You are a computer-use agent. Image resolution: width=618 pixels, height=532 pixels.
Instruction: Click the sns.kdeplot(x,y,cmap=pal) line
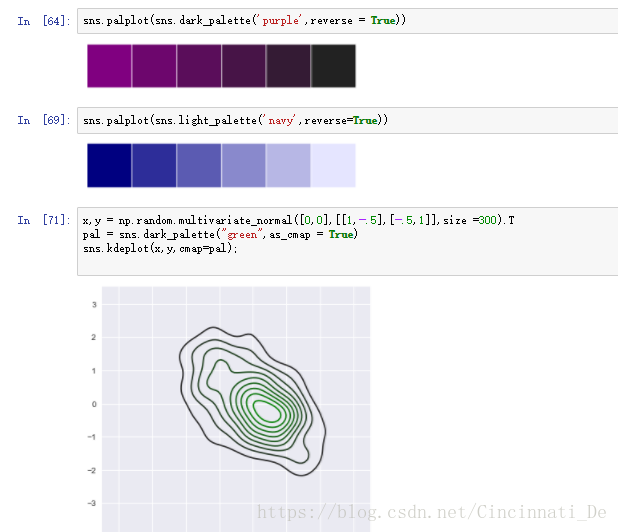click(160, 248)
